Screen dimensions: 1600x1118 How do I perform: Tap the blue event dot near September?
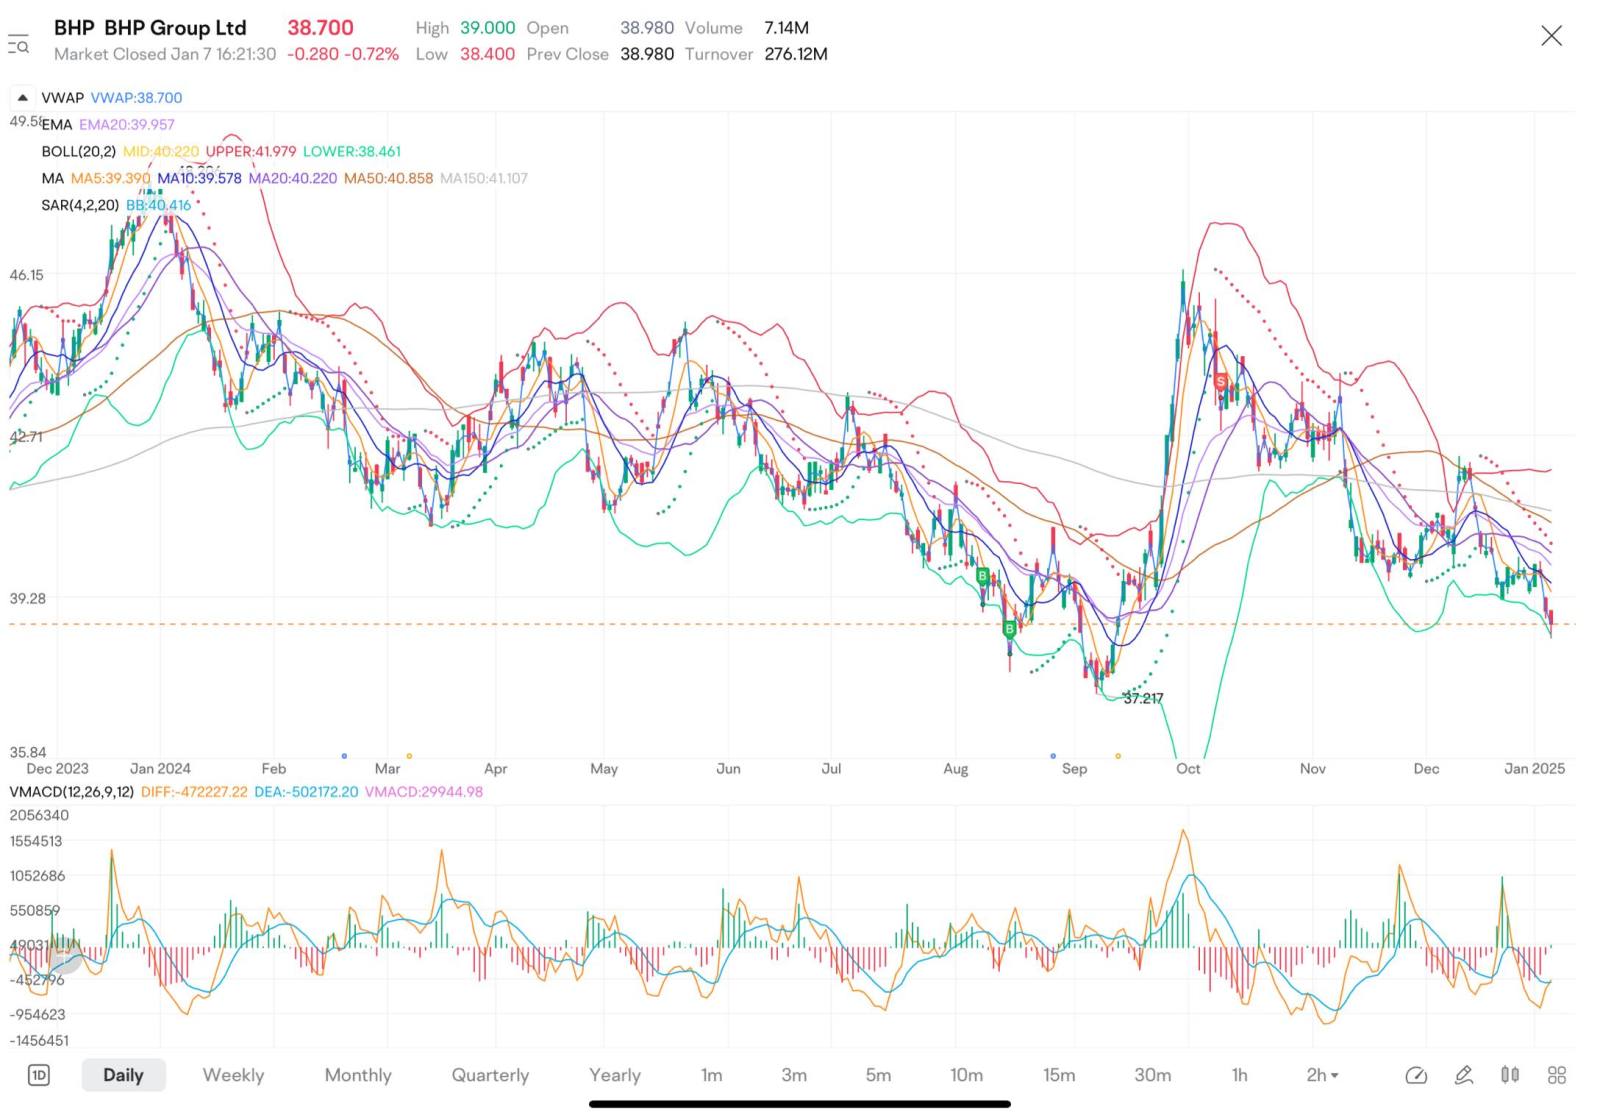[1053, 756]
